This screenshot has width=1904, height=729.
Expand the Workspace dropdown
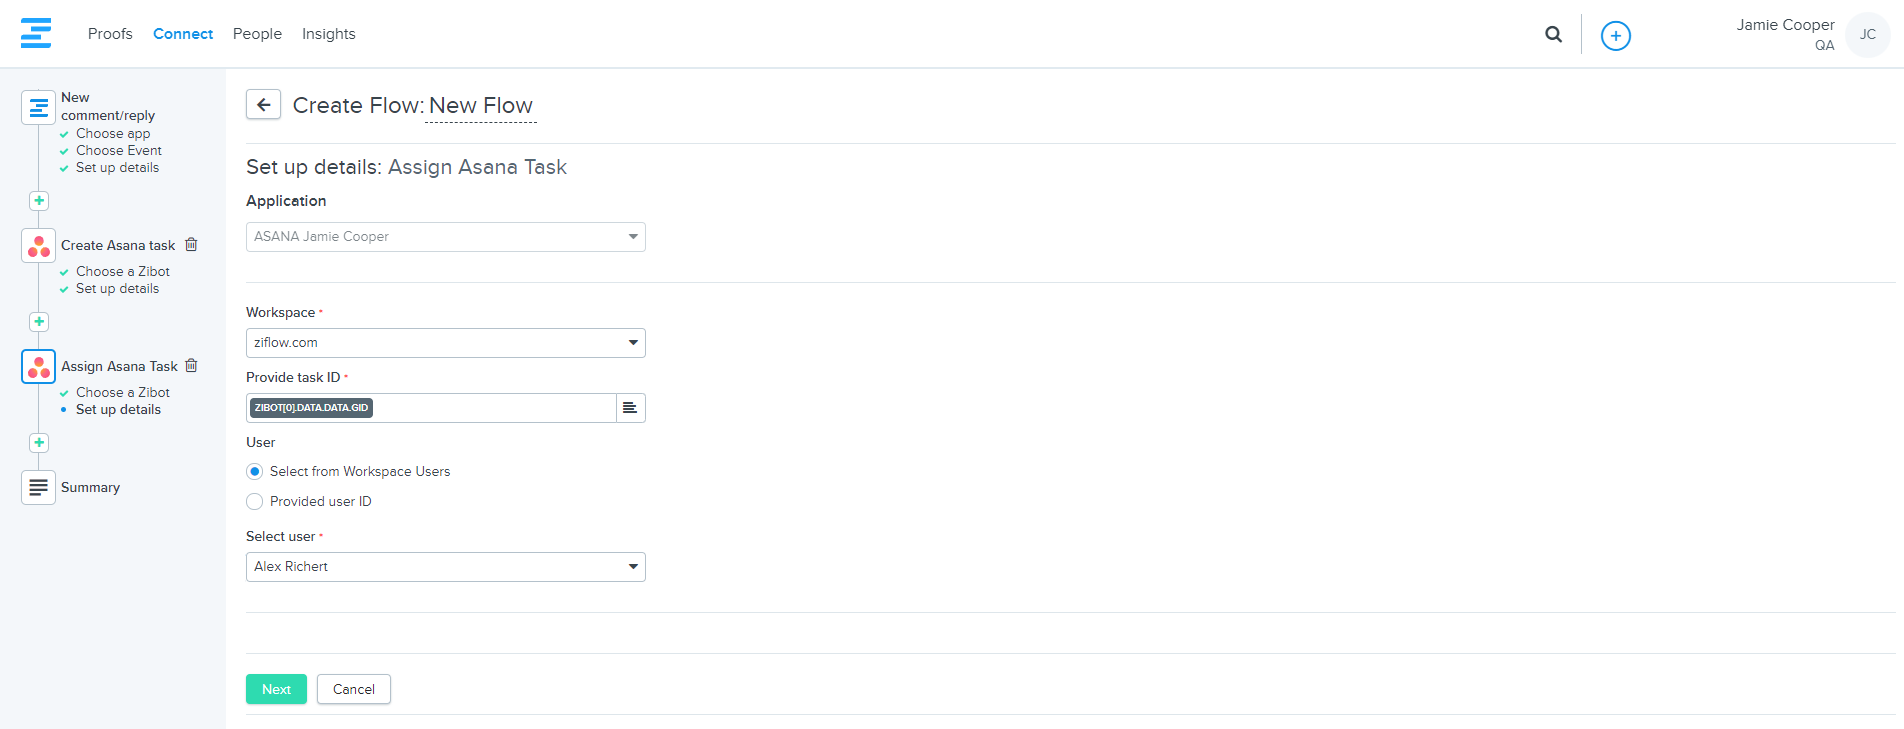[x=445, y=343]
